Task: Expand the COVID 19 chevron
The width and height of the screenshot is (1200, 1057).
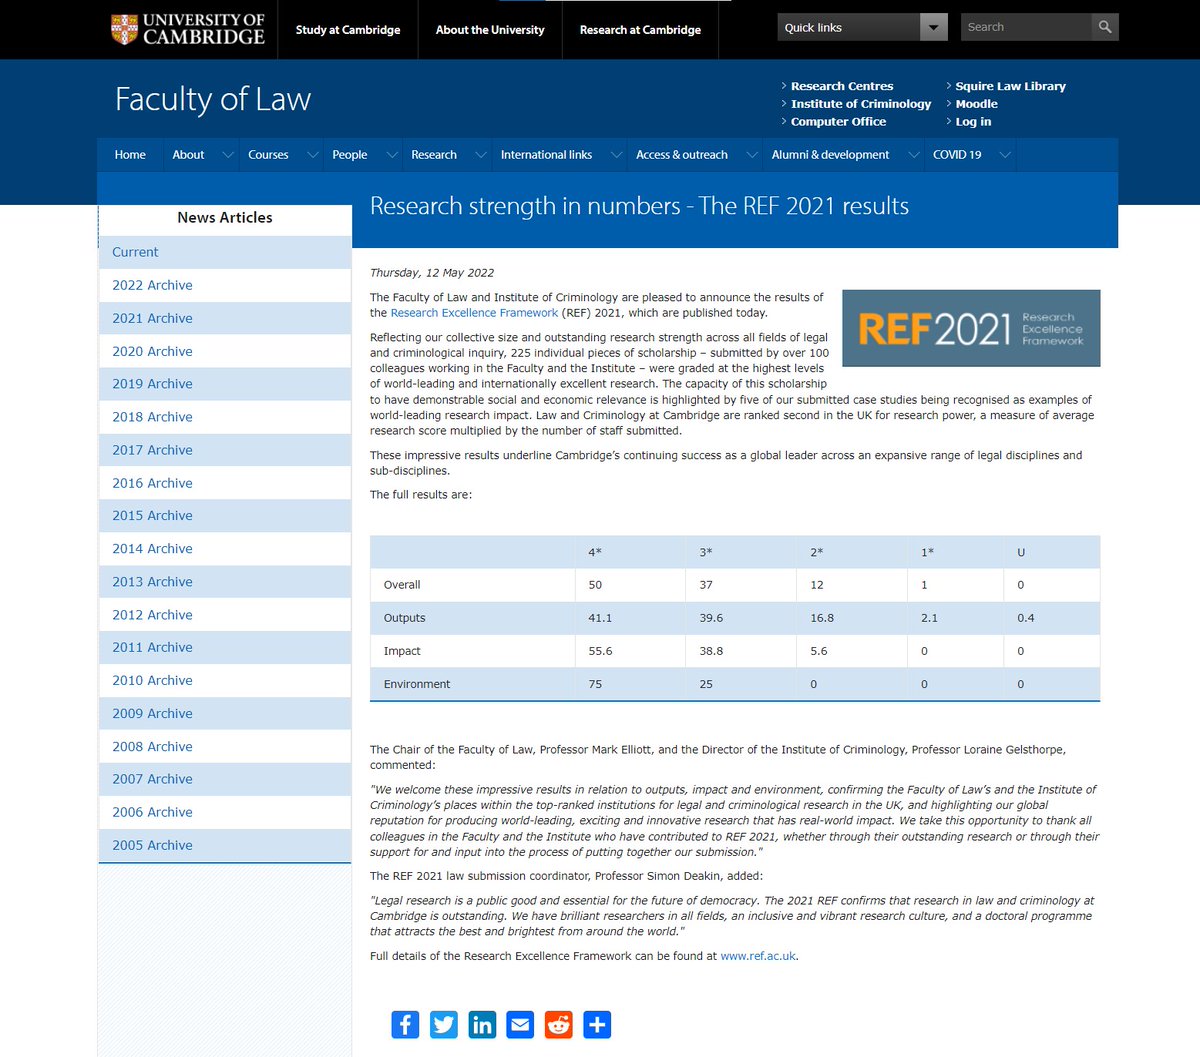Action: click(x=1005, y=155)
